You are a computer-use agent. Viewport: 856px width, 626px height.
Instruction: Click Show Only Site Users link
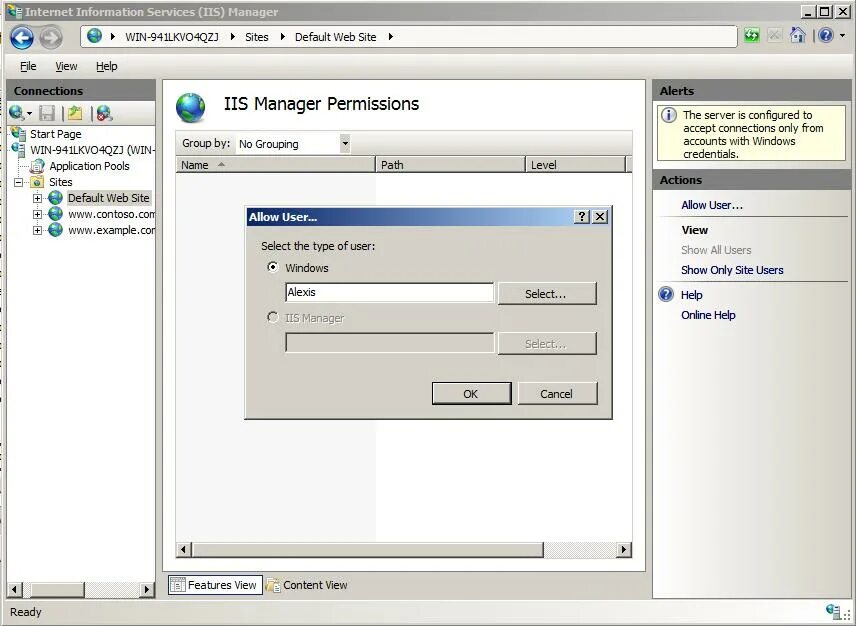coord(732,270)
